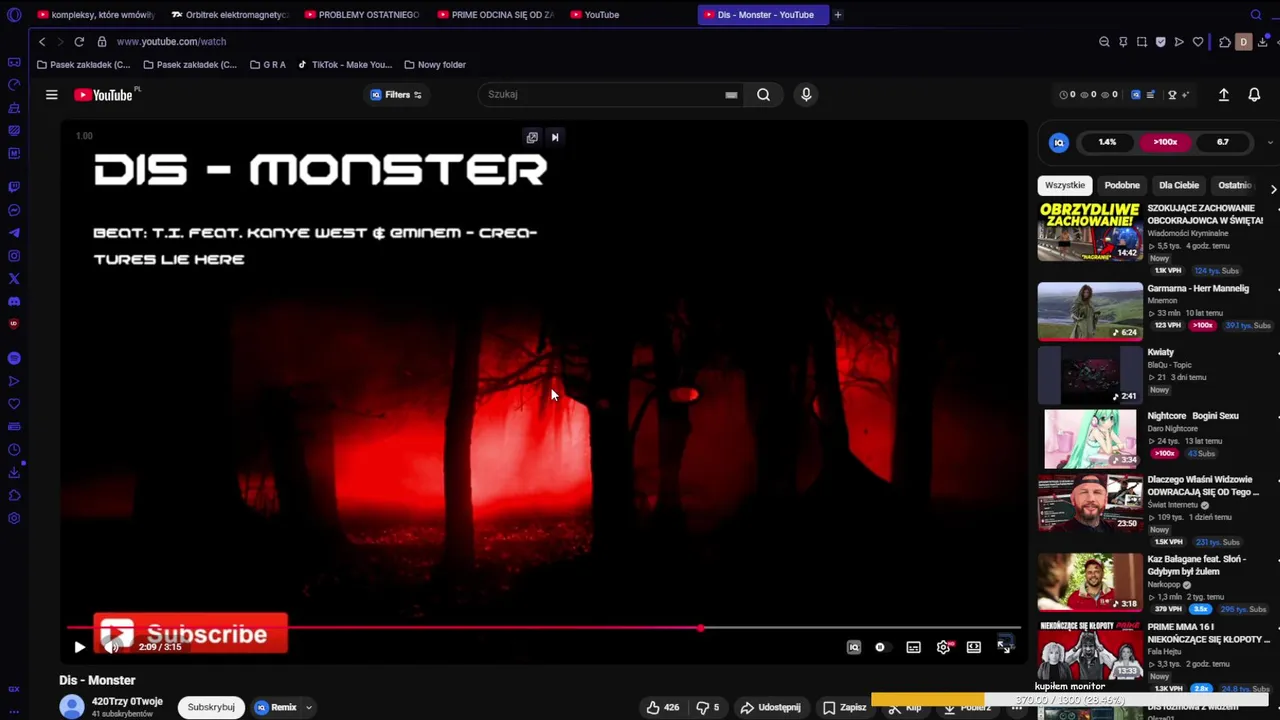Open the sidebar settings gear icon
Viewport: 1280px width, 720px height.
[x=14, y=518]
